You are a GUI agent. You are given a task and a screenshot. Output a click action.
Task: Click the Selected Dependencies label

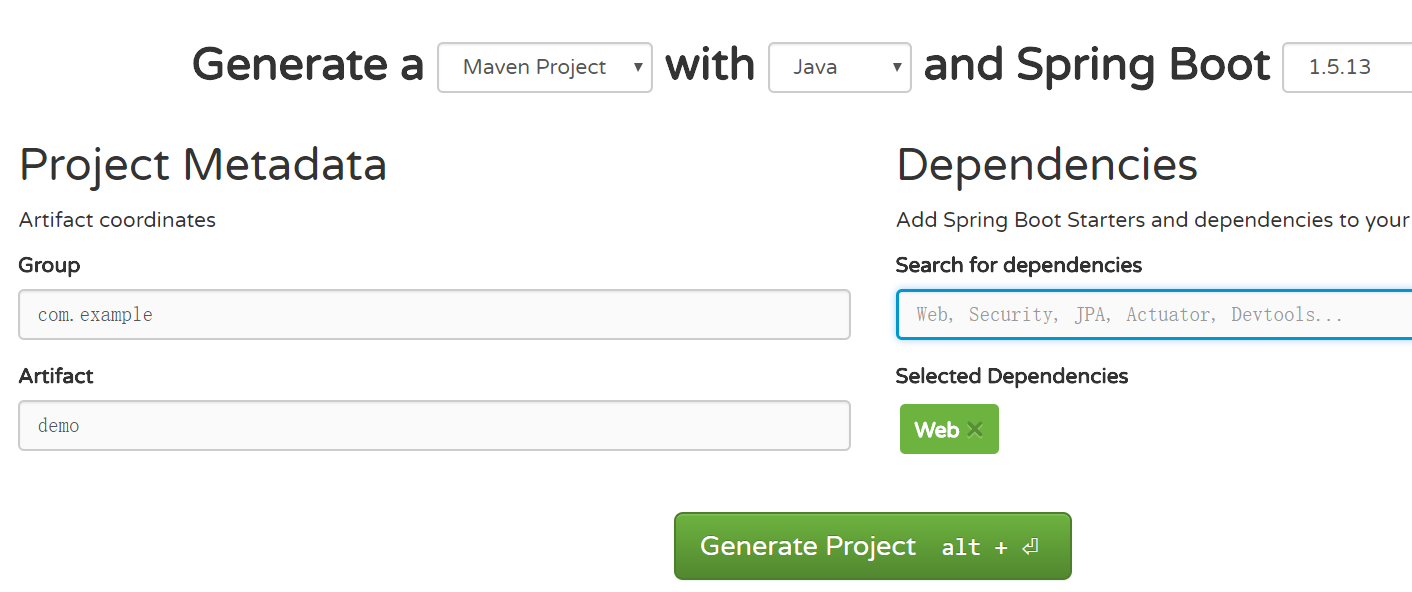[x=1012, y=376]
